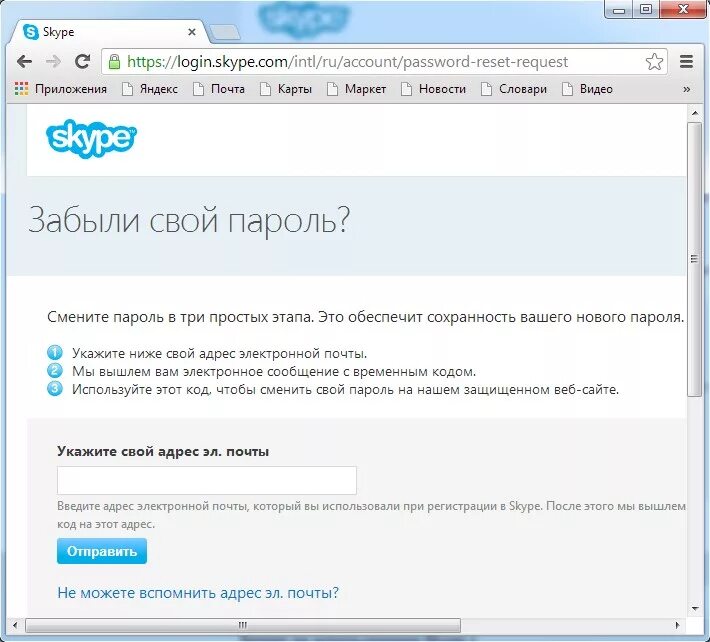Viewport: 710px width, 642px height.
Task: Close the Skype tab
Action: (x=192, y=32)
